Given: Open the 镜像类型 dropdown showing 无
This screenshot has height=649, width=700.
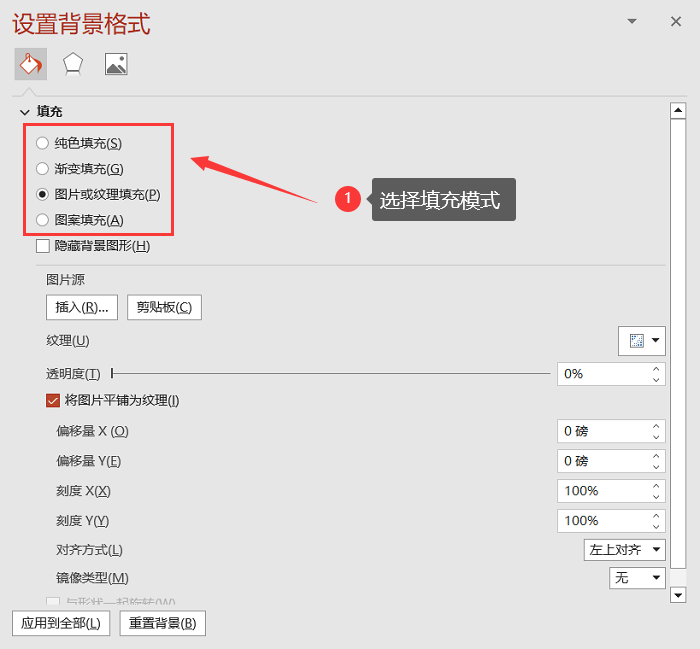Looking at the screenshot, I should point(637,578).
